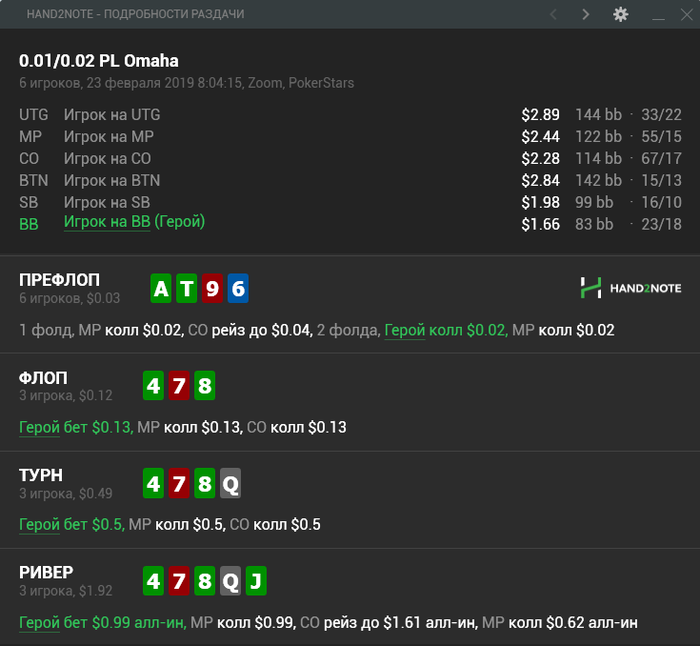Click UTG stack '$2.89'
The height and width of the screenshot is (646, 700).
[x=541, y=115]
